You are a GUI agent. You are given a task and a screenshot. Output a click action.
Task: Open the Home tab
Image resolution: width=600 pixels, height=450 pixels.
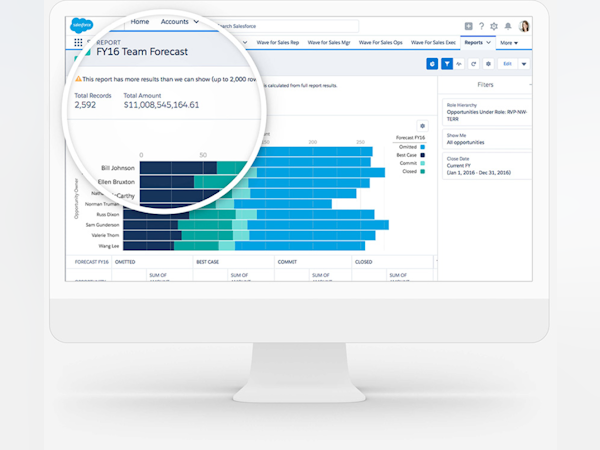coord(140,22)
